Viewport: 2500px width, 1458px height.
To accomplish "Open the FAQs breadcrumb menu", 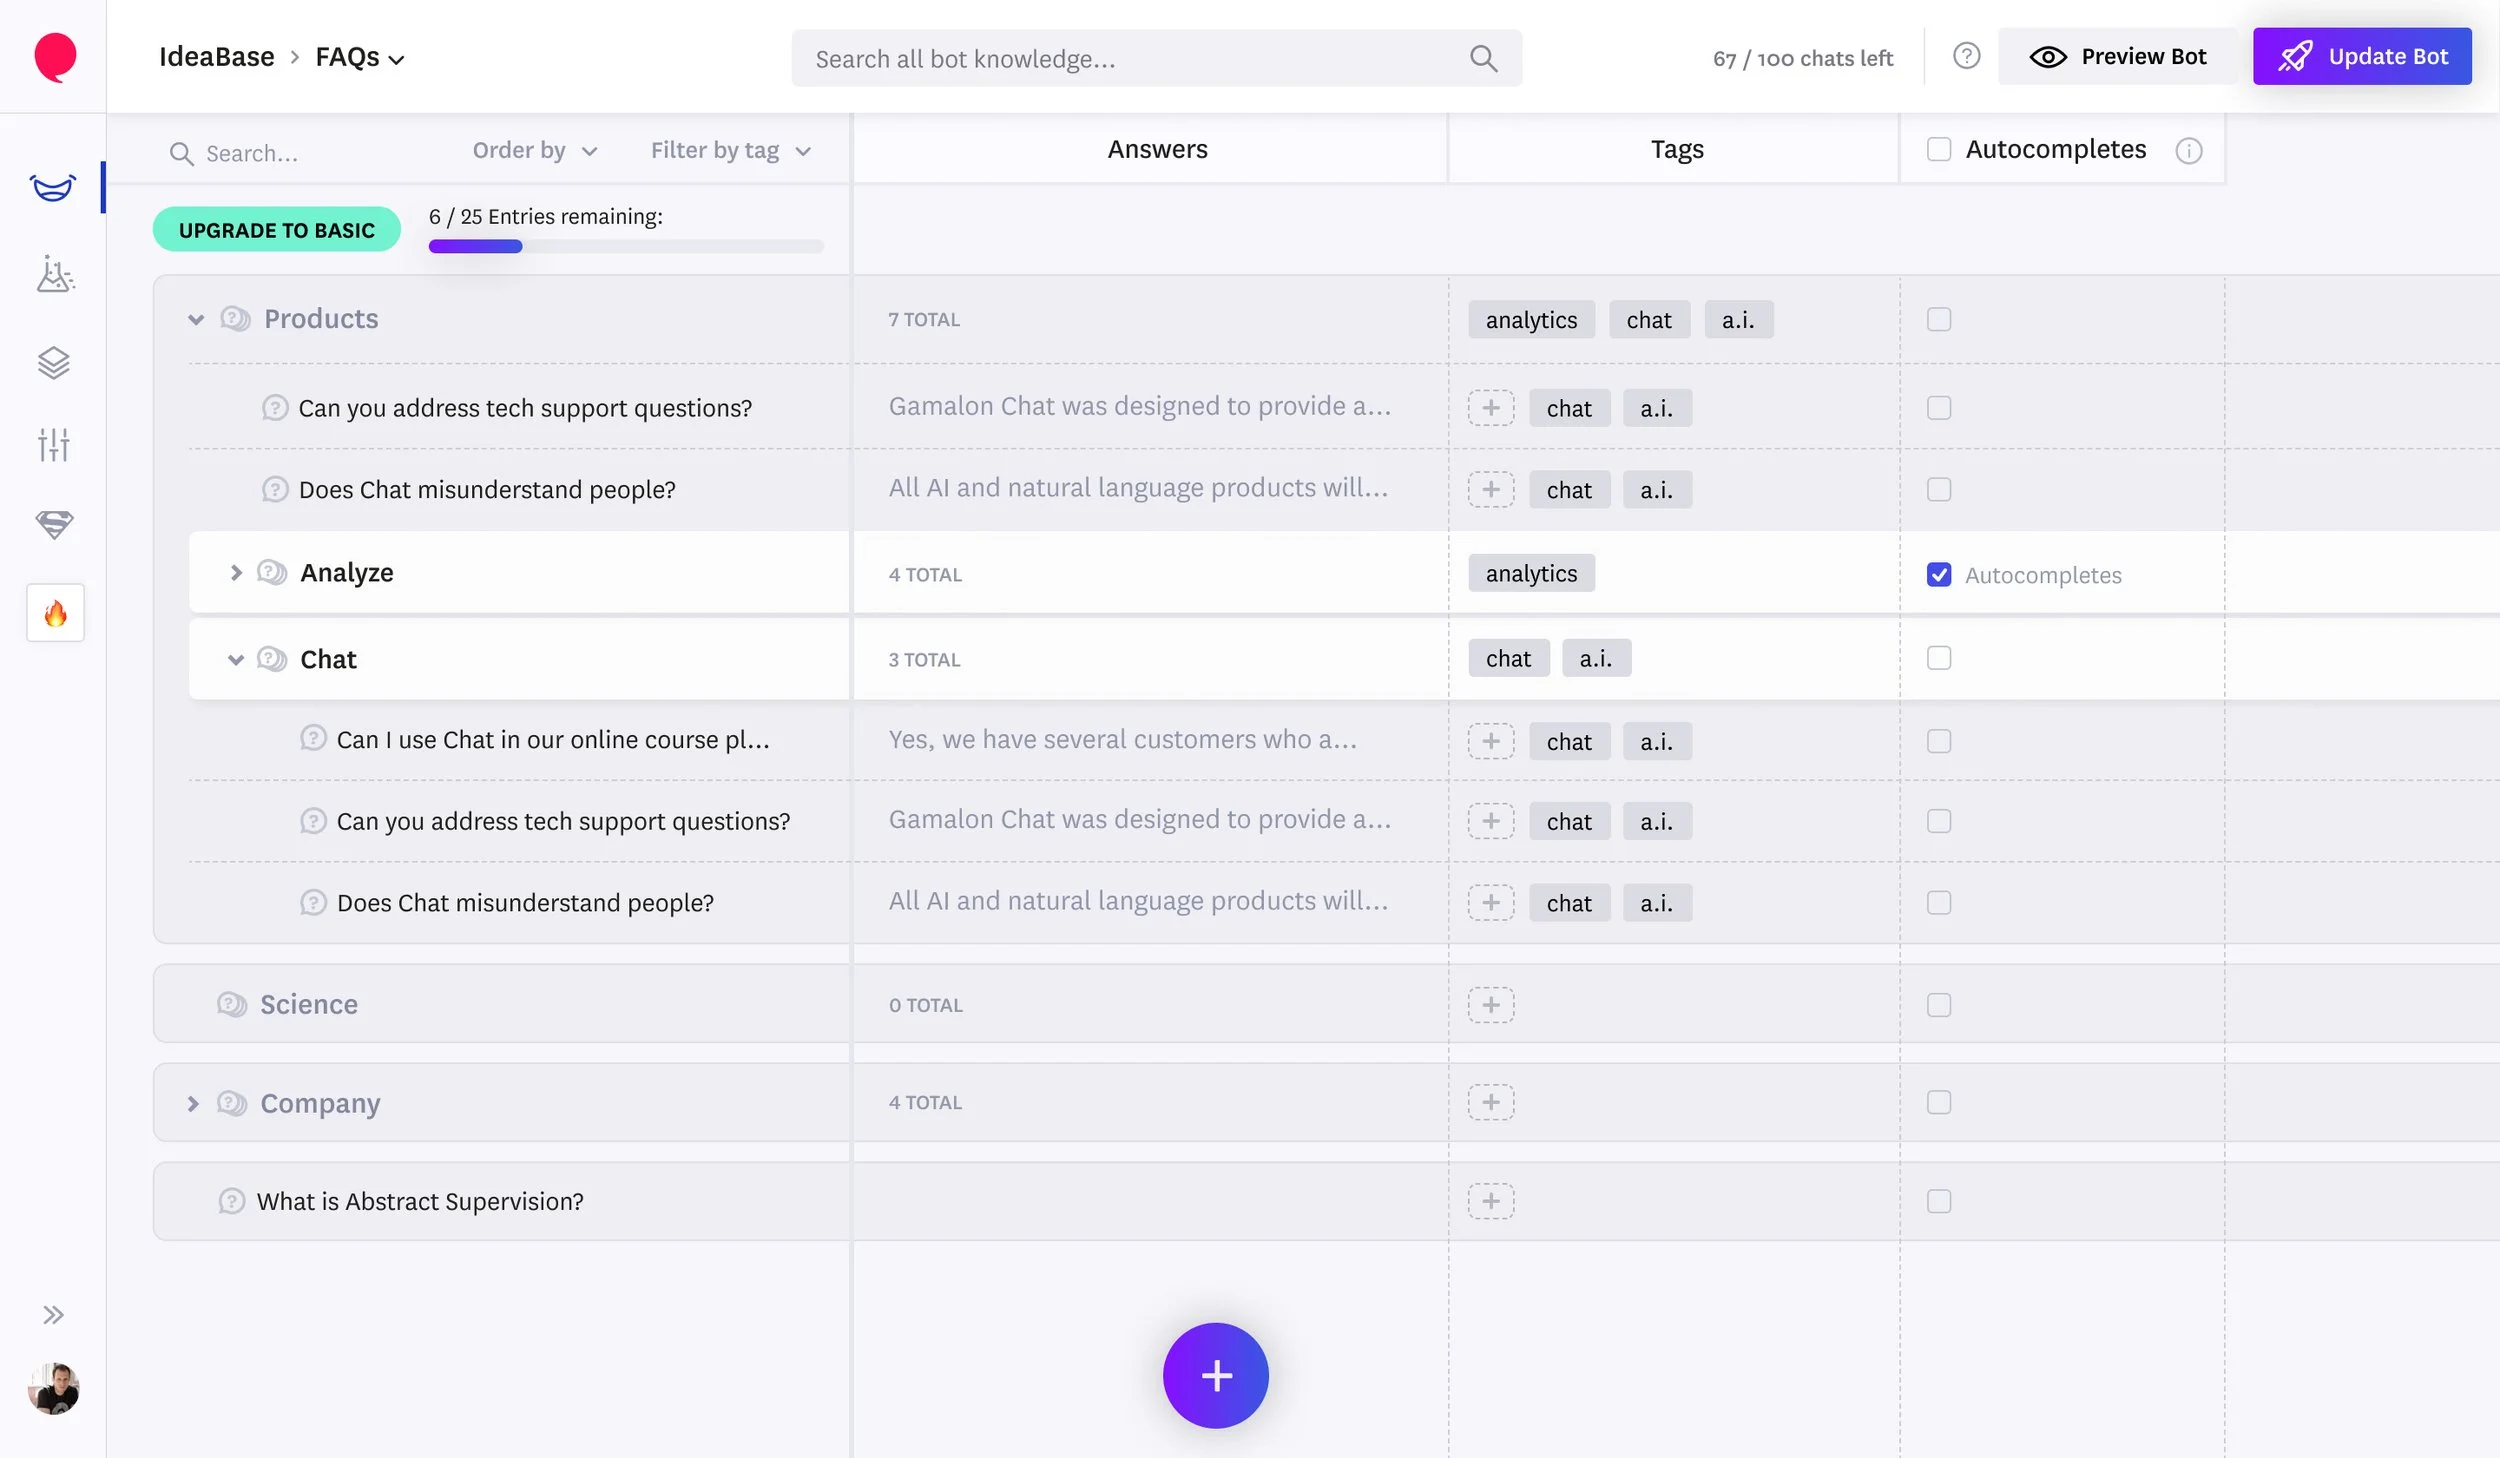I will 359,58.
